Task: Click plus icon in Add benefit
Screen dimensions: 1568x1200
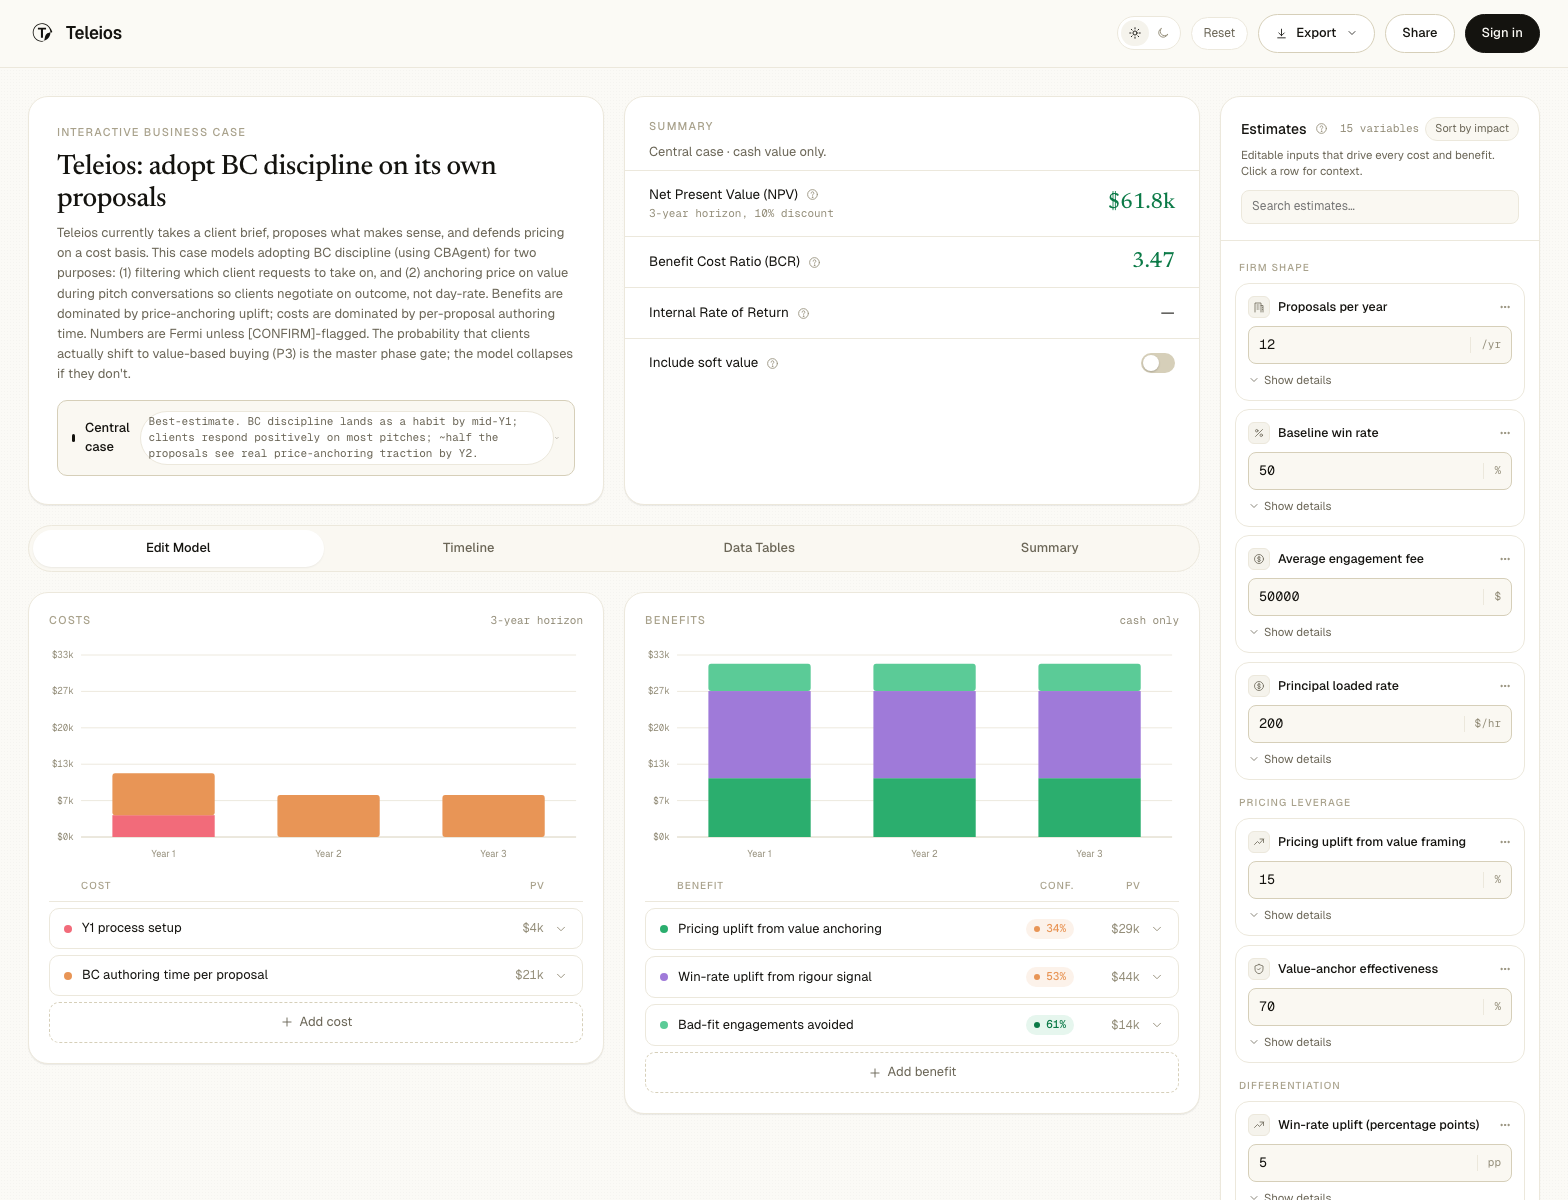Action: (x=875, y=1073)
